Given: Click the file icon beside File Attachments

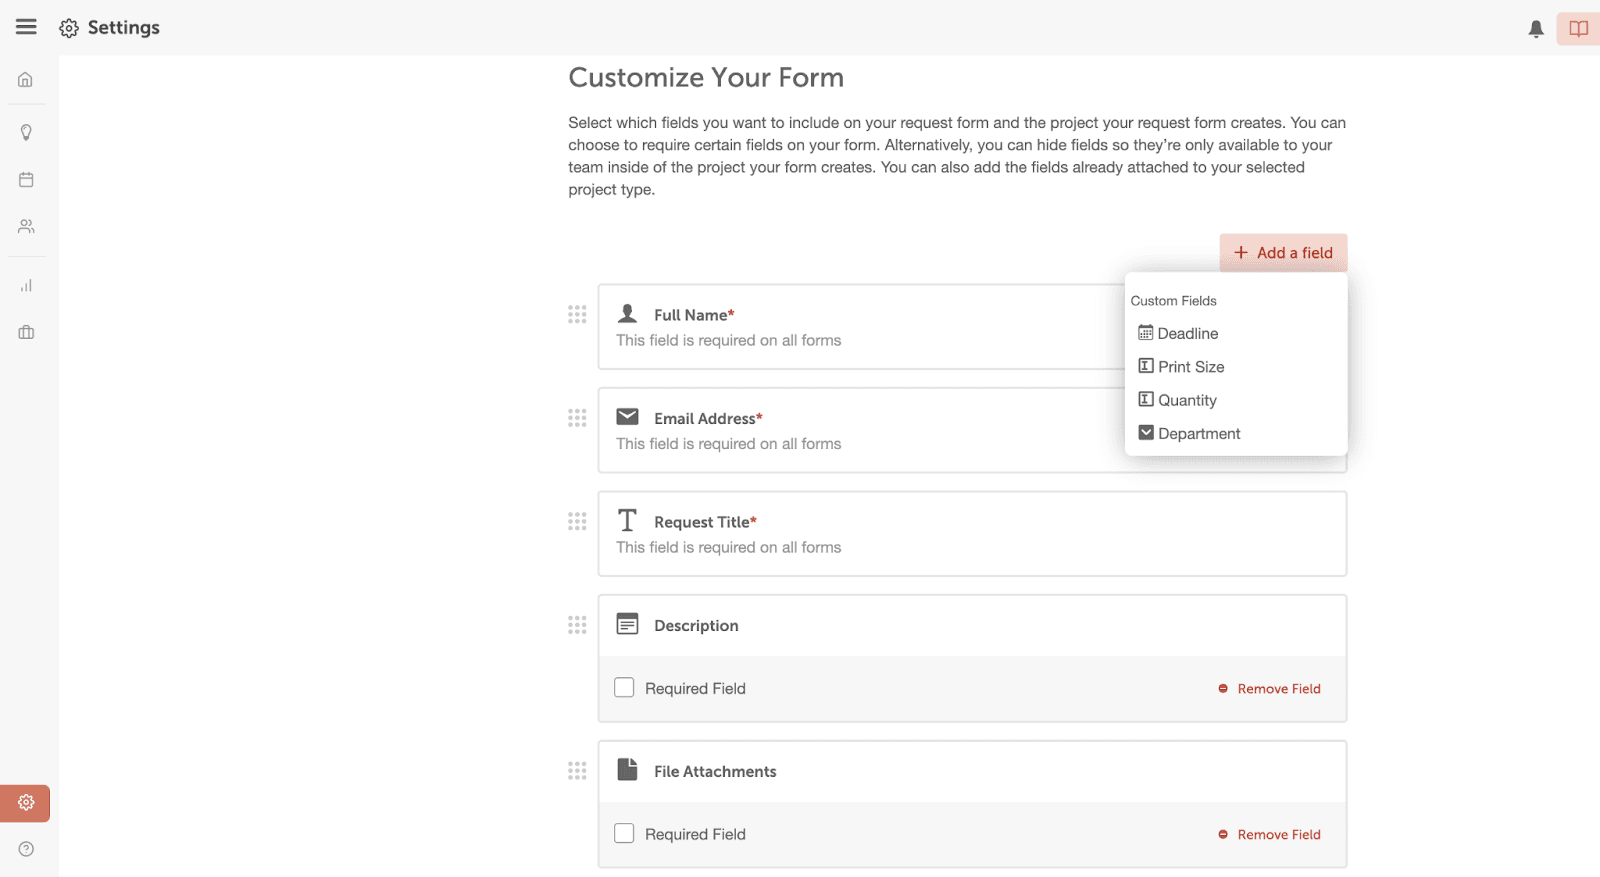Looking at the screenshot, I should click(627, 769).
